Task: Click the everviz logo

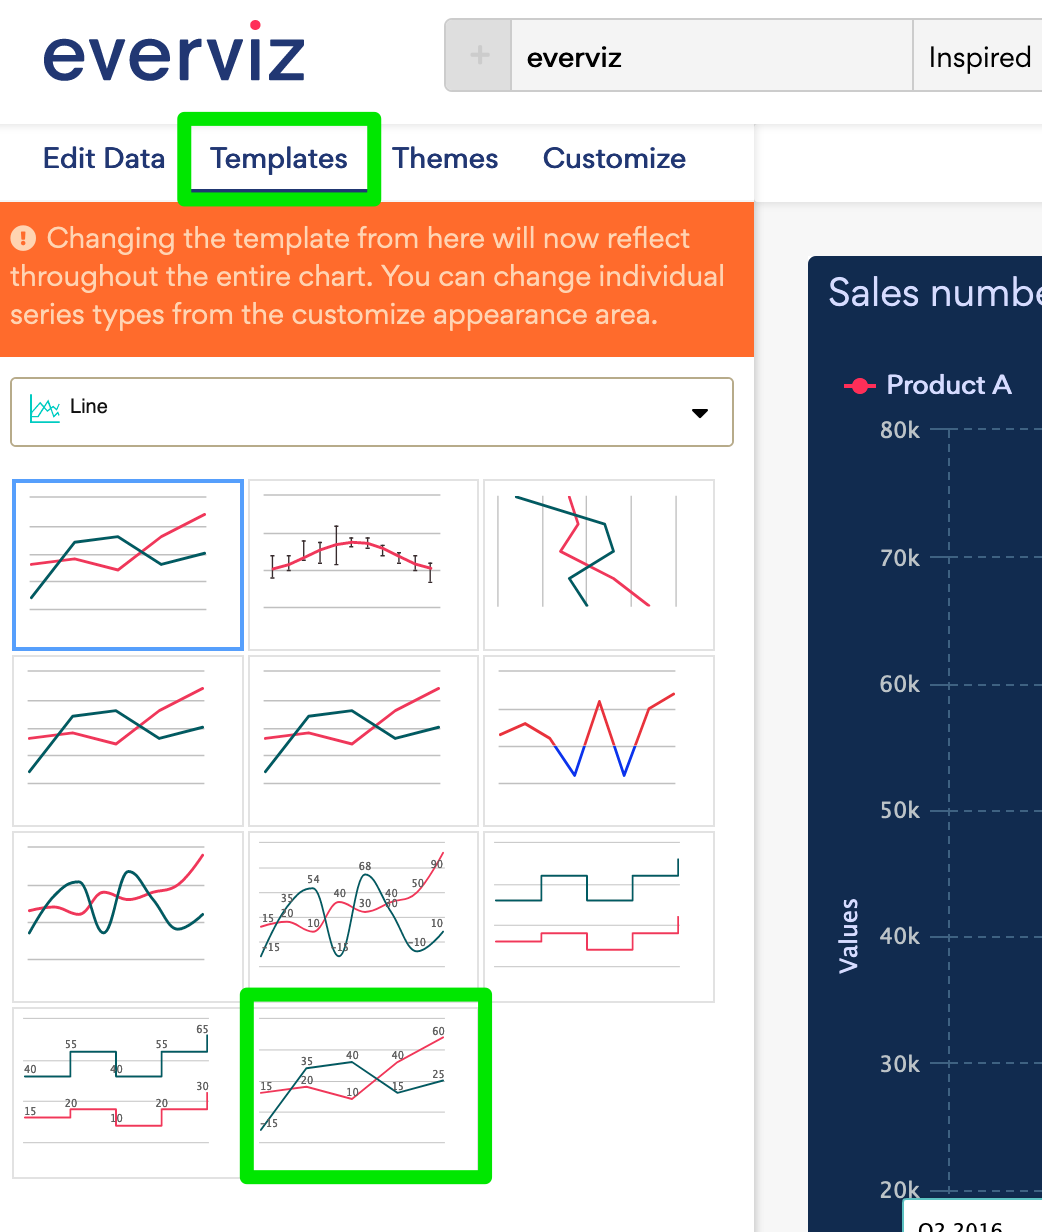Action: 174,52
